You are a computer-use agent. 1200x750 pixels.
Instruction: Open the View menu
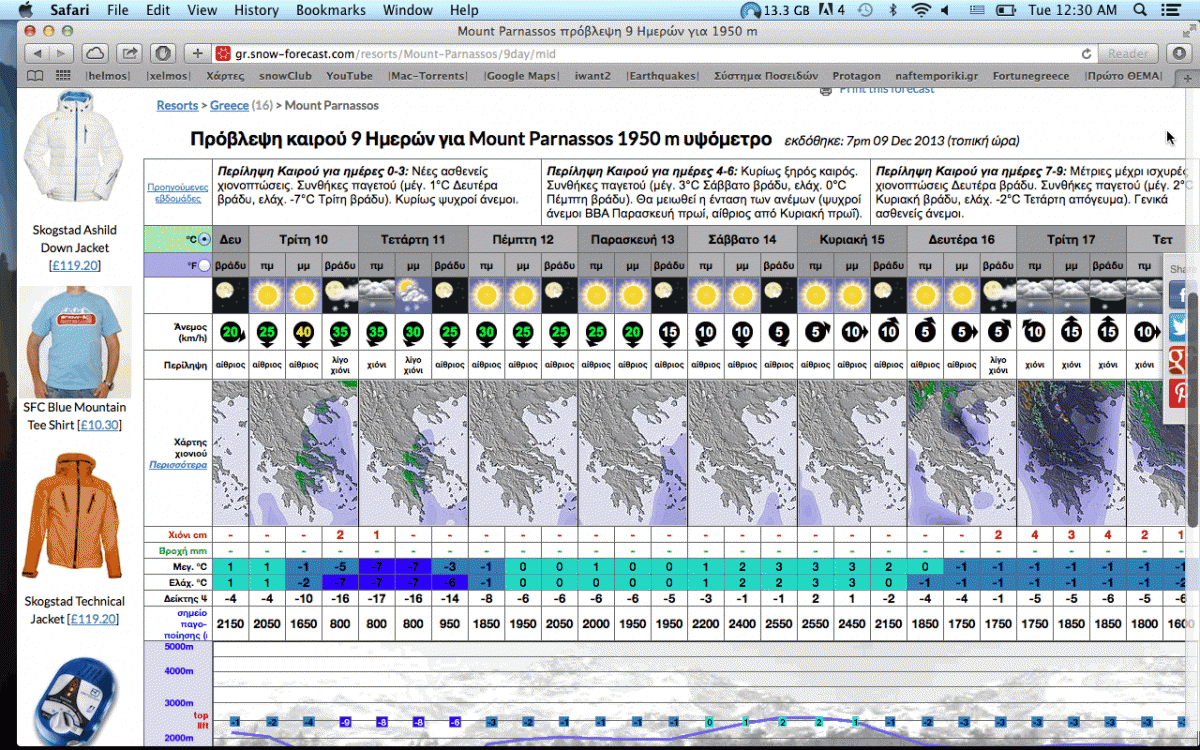click(202, 10)
